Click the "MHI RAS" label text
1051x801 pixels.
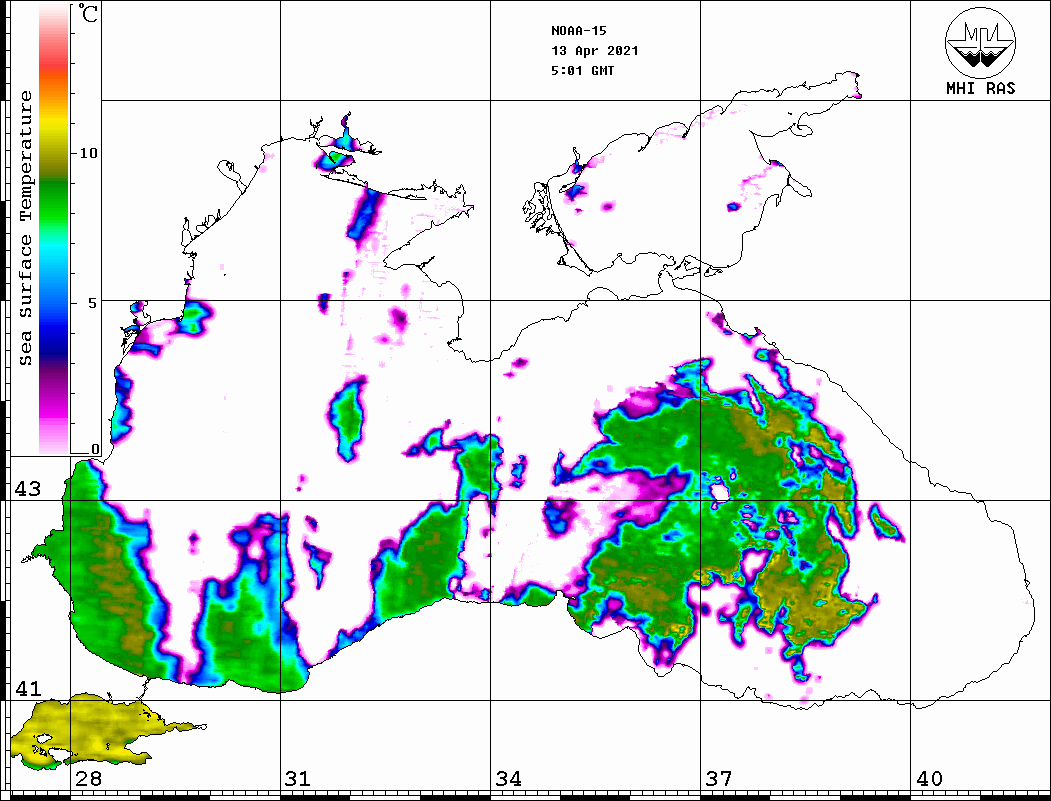click(981, 88)
